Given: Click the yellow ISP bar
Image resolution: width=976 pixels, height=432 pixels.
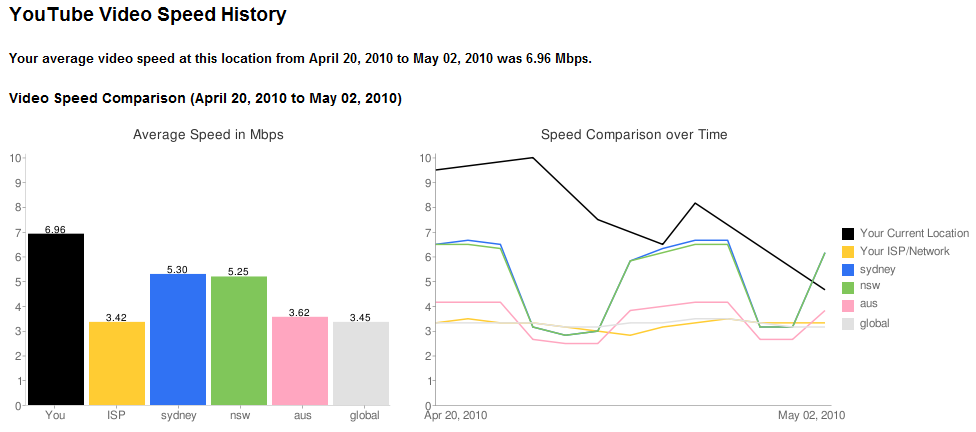Looking at the screenshot, I should click(117, 363).
